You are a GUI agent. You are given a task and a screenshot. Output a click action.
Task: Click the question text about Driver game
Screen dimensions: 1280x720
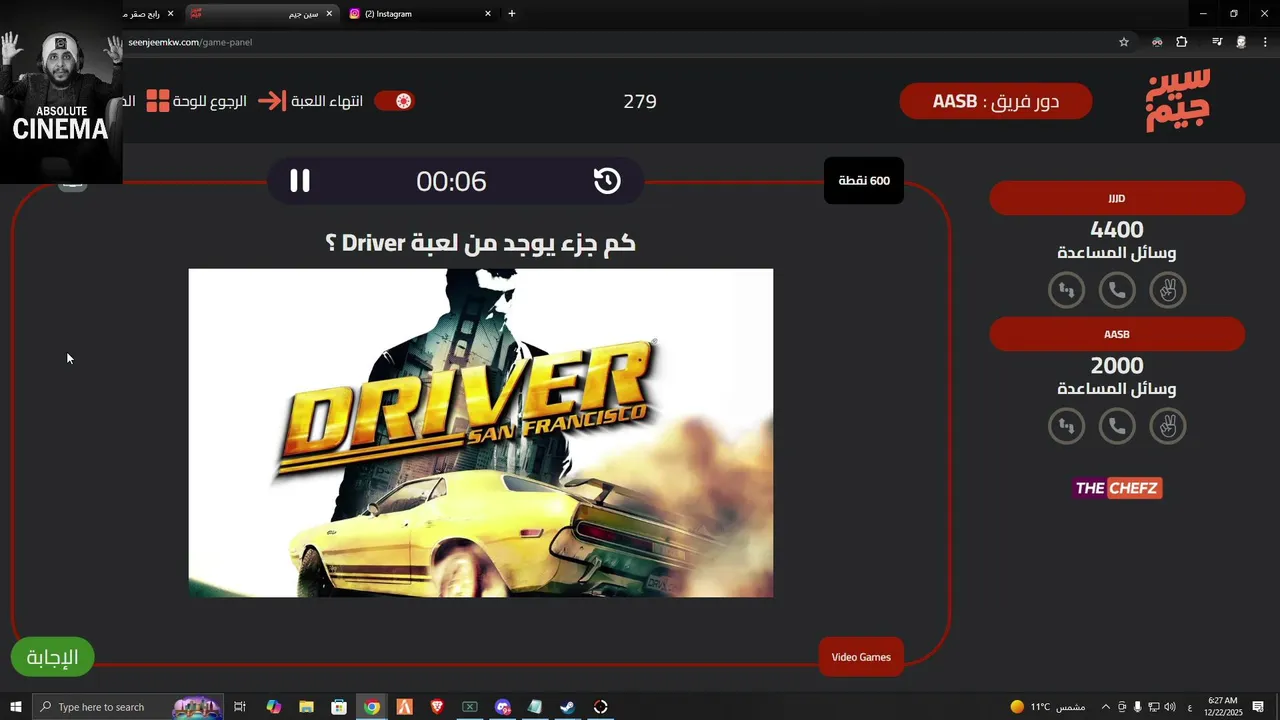pos(481,243)
